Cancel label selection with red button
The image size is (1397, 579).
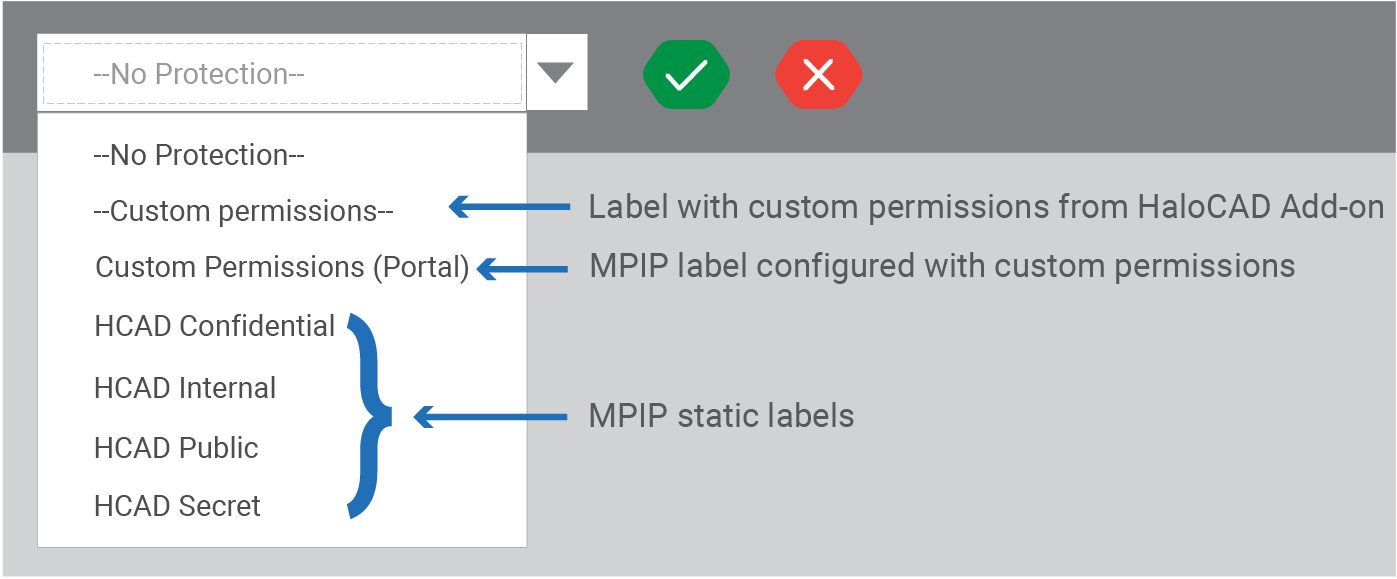pos(818,74)
